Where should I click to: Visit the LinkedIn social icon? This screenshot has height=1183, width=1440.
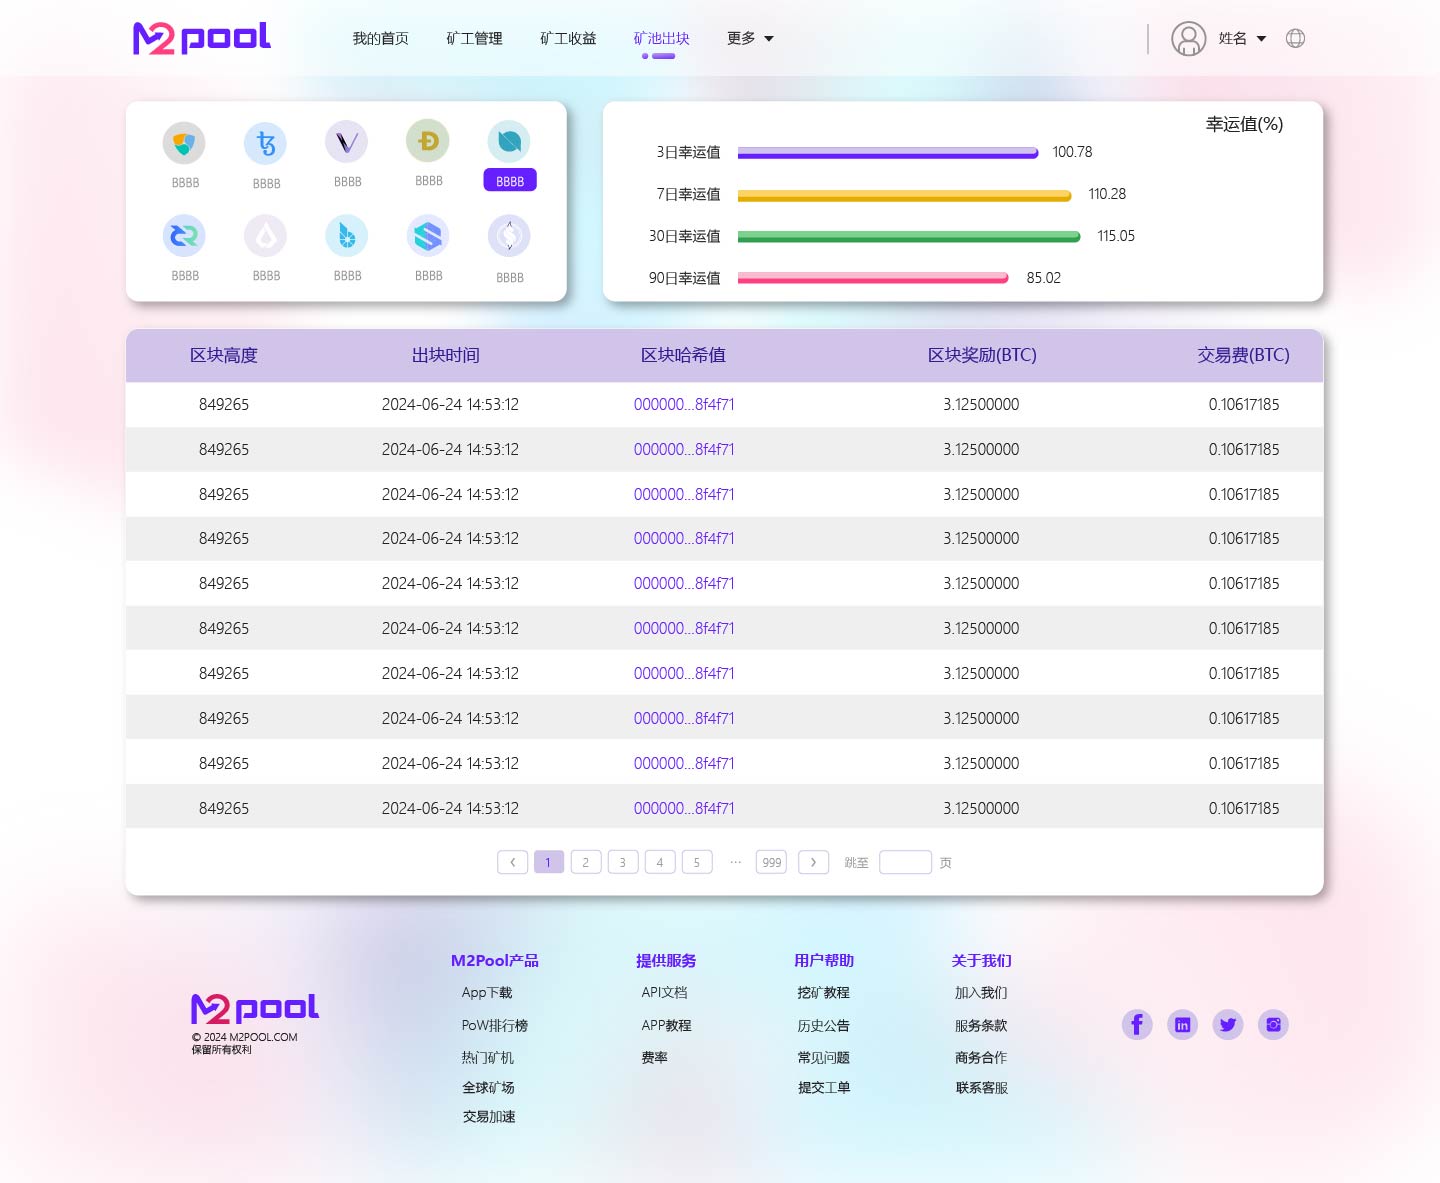point(1182,1025)
